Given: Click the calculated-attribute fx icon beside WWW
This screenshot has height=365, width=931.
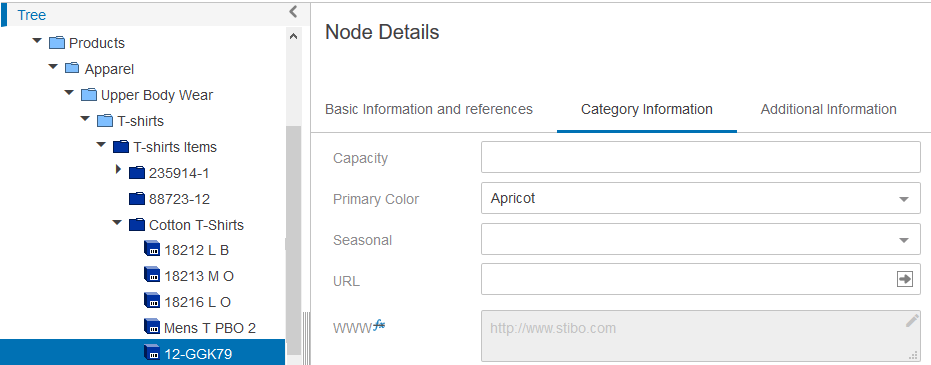Looking at the screenshot, I should coord(379,325).
